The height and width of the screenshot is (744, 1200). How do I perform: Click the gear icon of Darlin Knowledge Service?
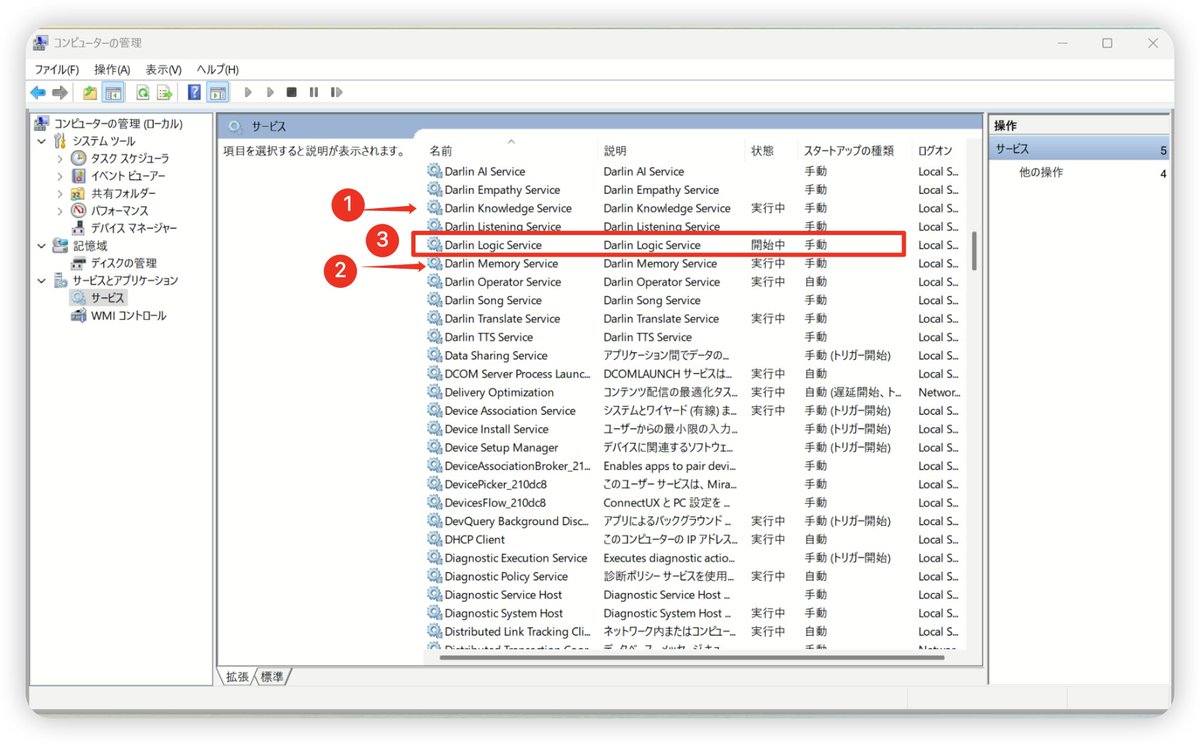pyautogui.click(x=434, y=208)
